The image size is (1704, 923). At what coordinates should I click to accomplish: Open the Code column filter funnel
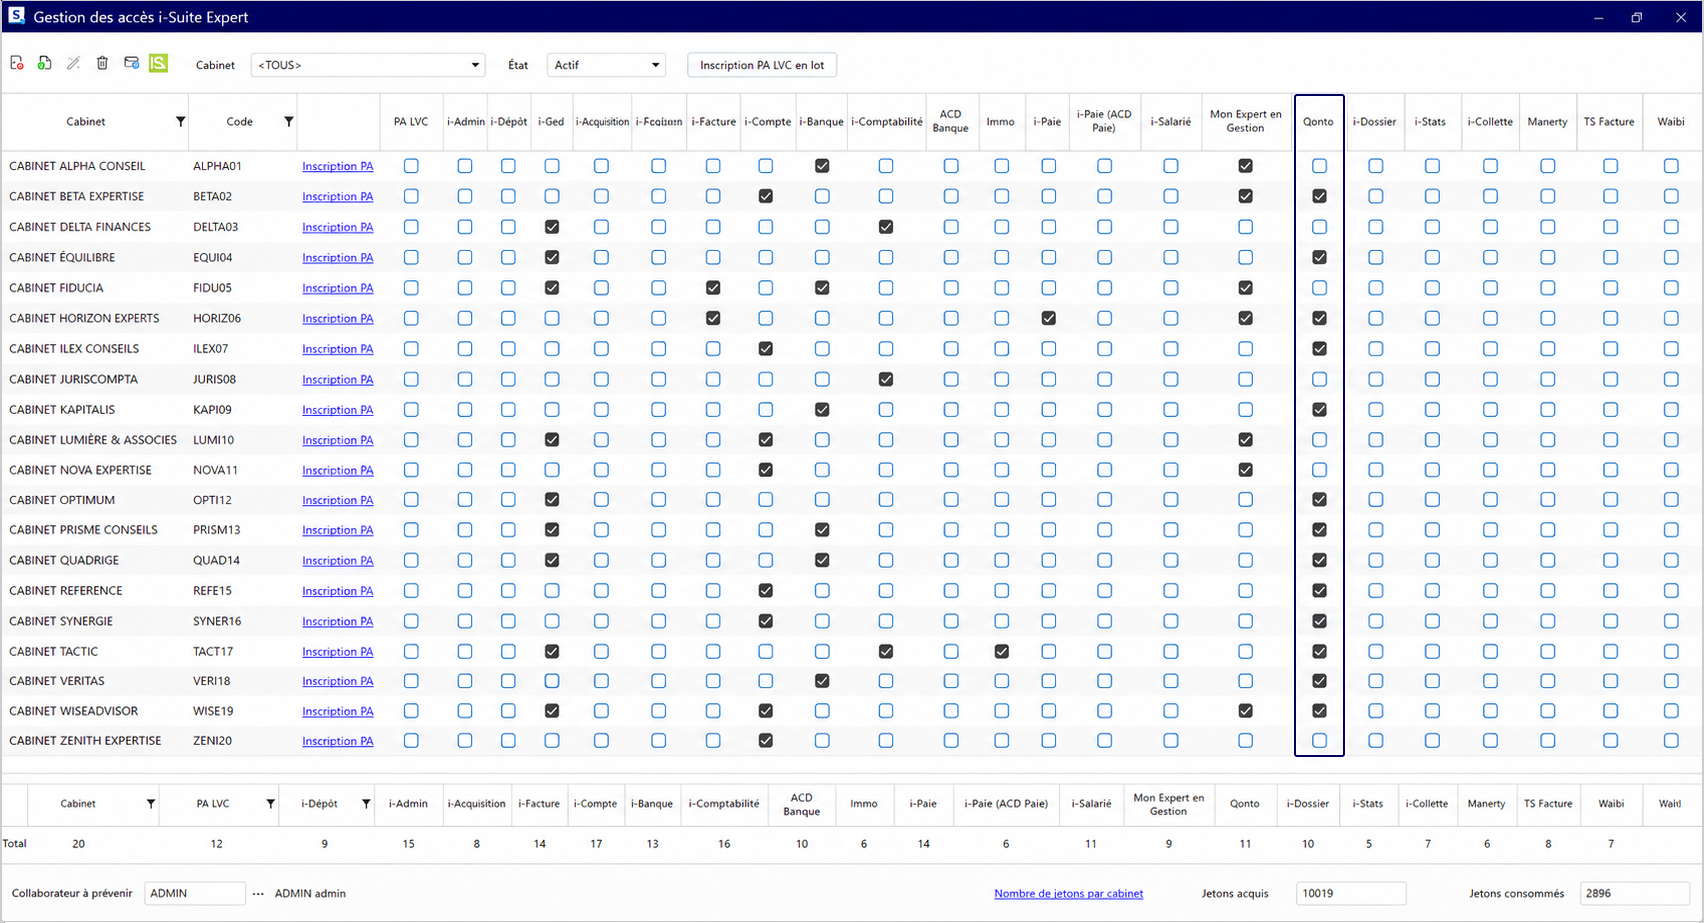(289, 122)
